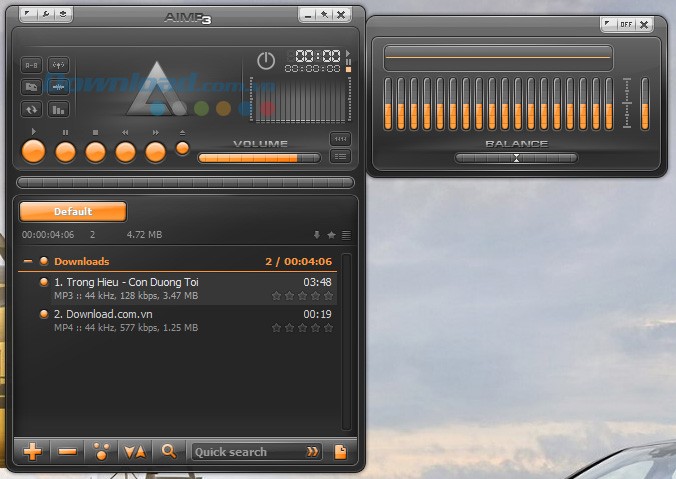
Task: Toggle the equalizer OFF switch
Action: [x=626, y=24]
